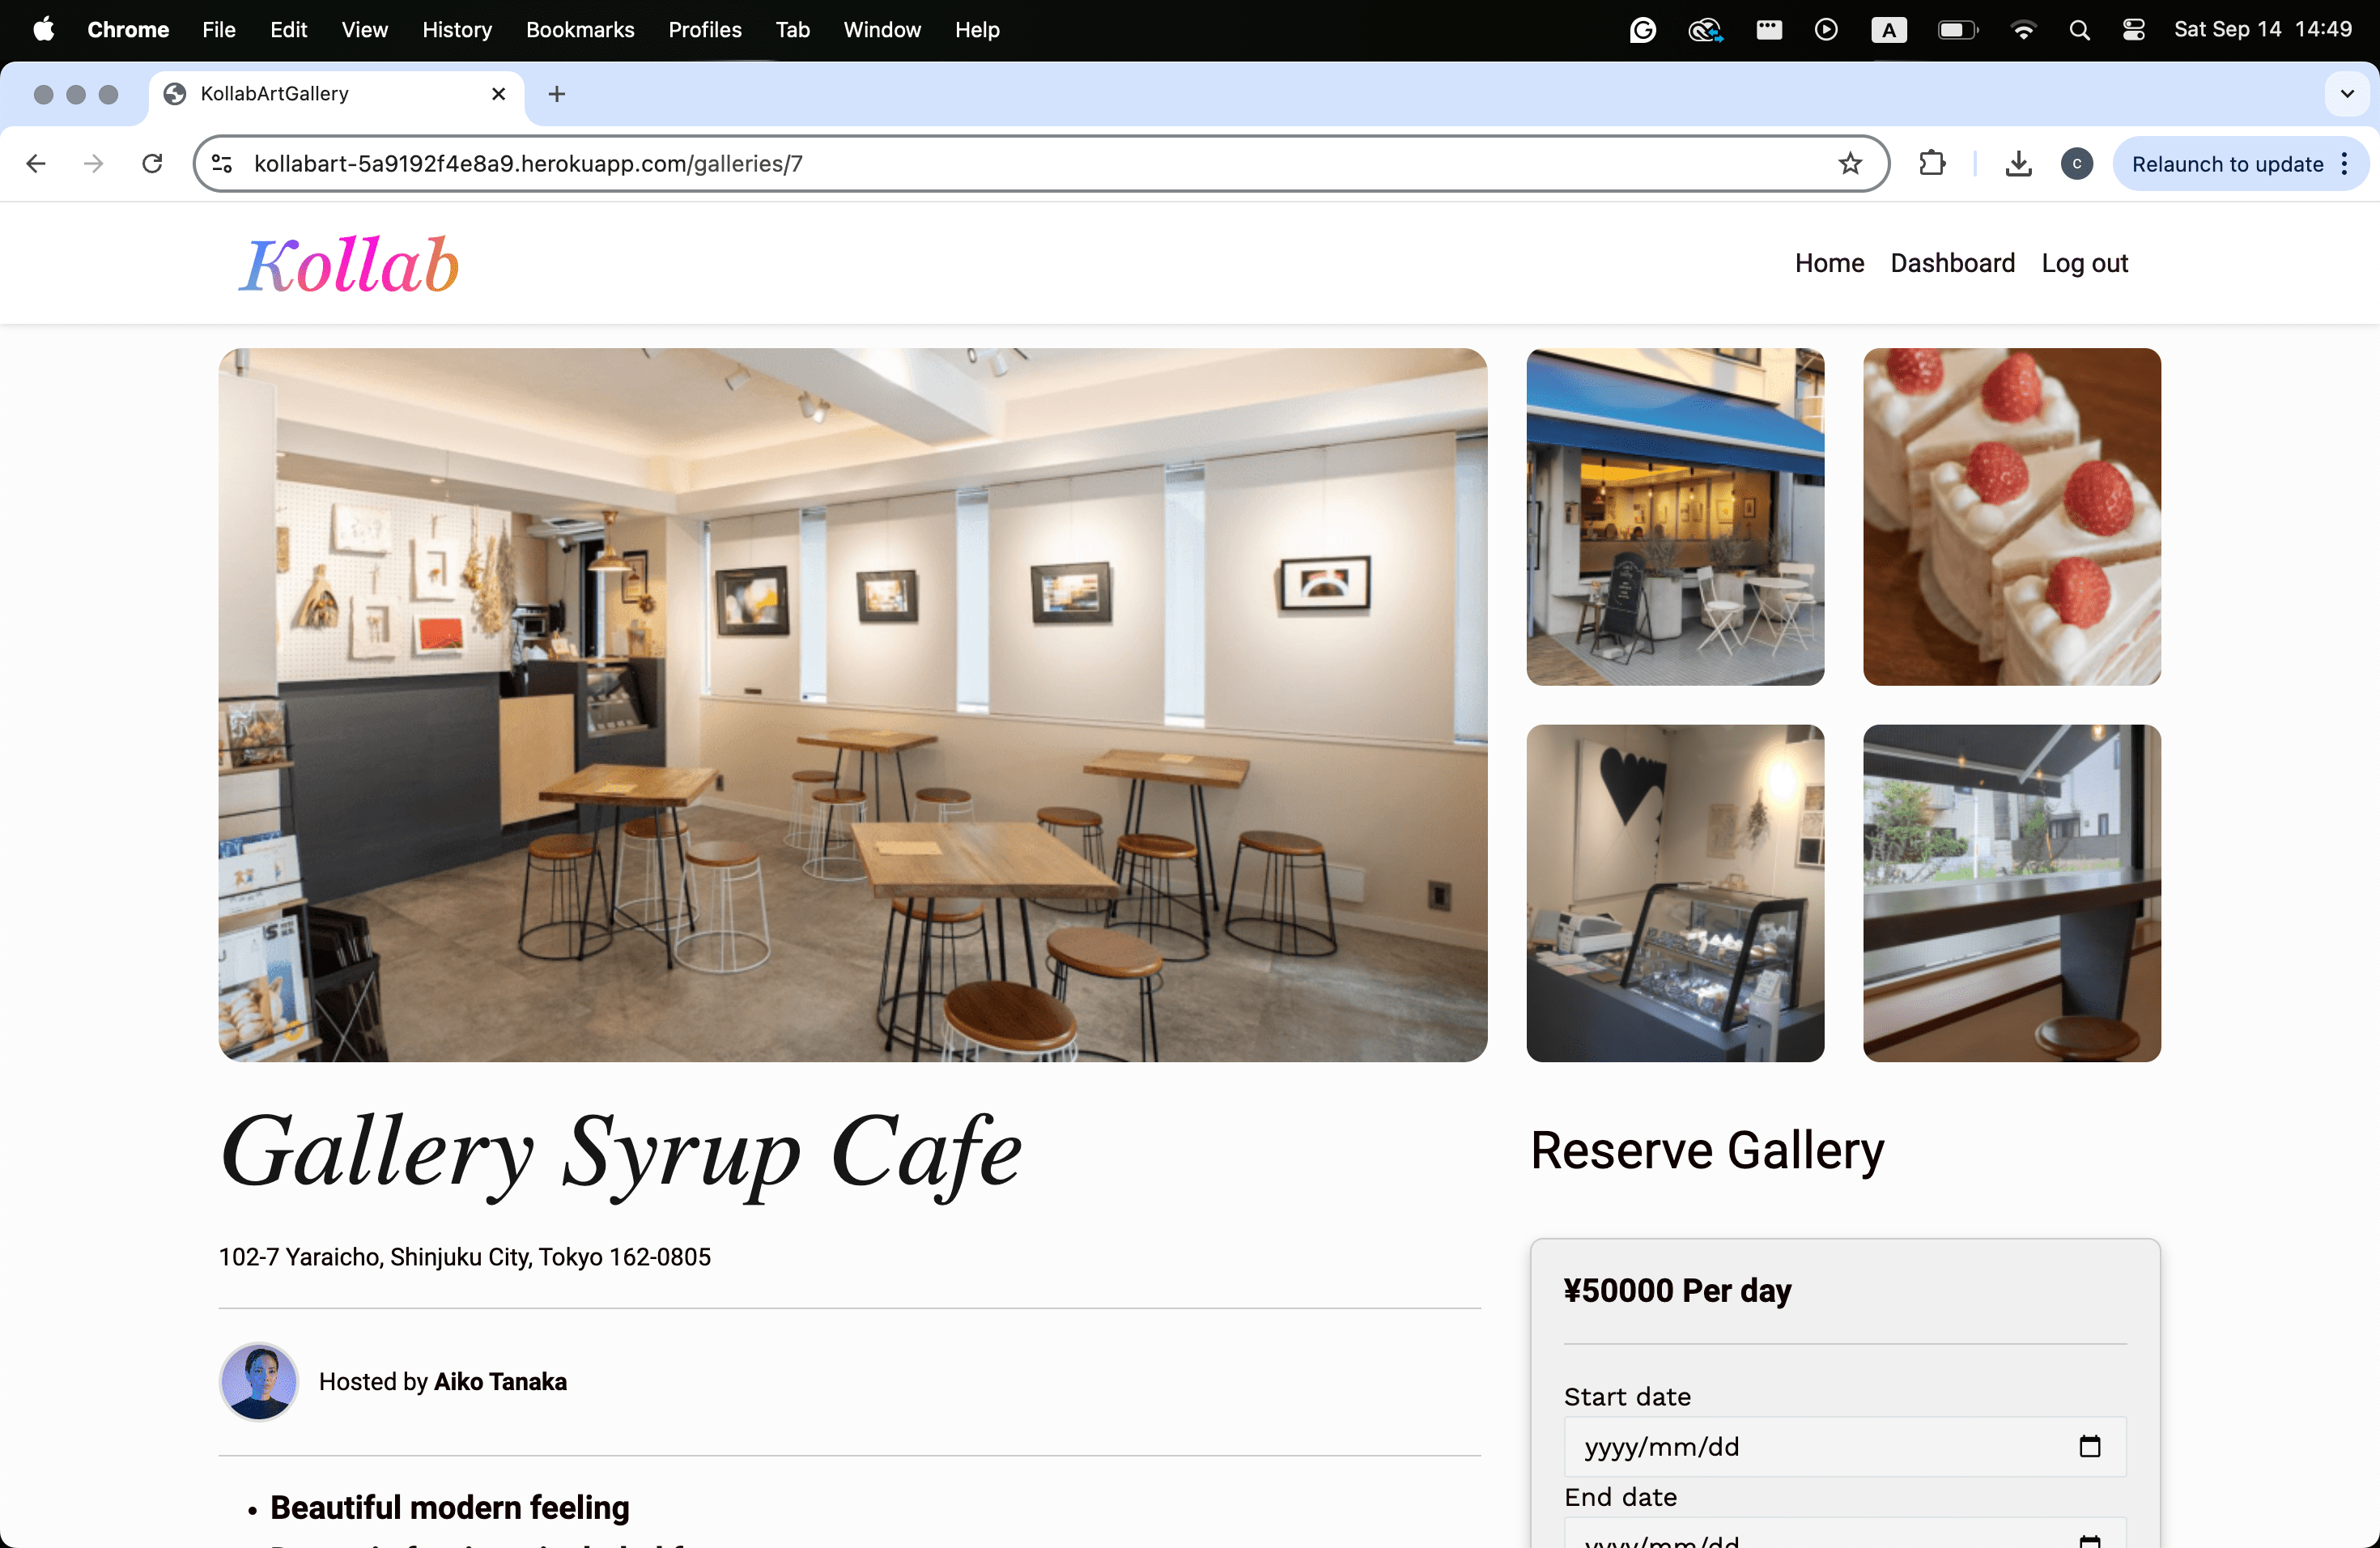The image size is (2380, 1548).
Task: Open macOS Spotlight search icon
Action: coord(2079,30)
